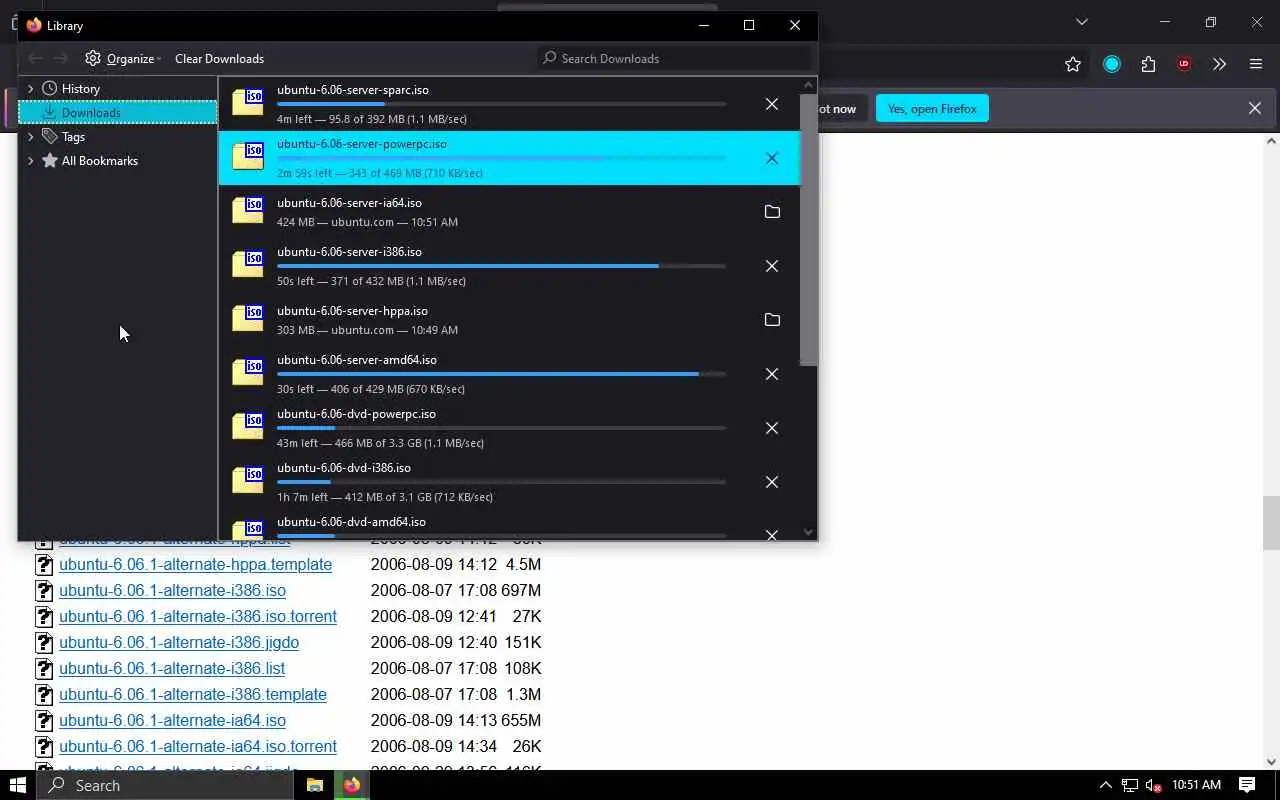Open containing folder for ubuntu-6.06-server-hppa.iso
Viewport: 1280px width, 800px height.
pyautogui.click(x=771, y=320)
